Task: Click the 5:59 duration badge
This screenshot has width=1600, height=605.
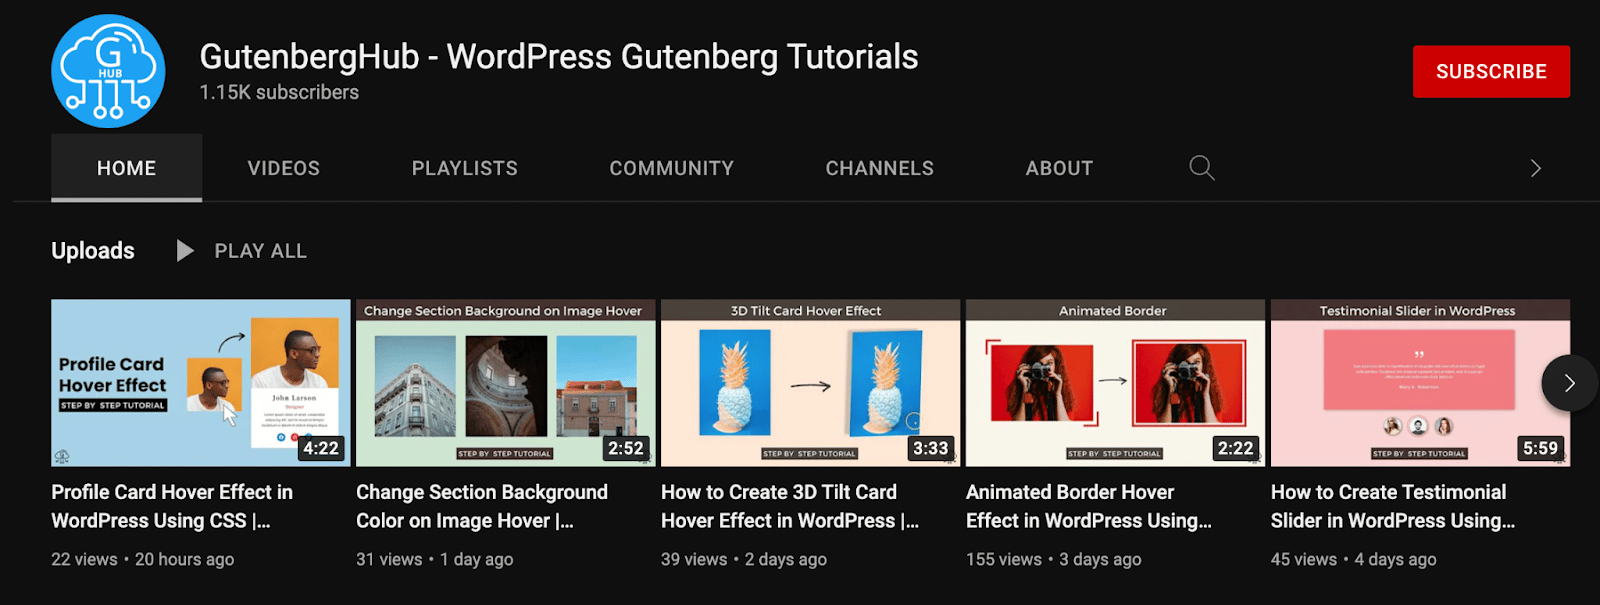Action: point(1540,448)
